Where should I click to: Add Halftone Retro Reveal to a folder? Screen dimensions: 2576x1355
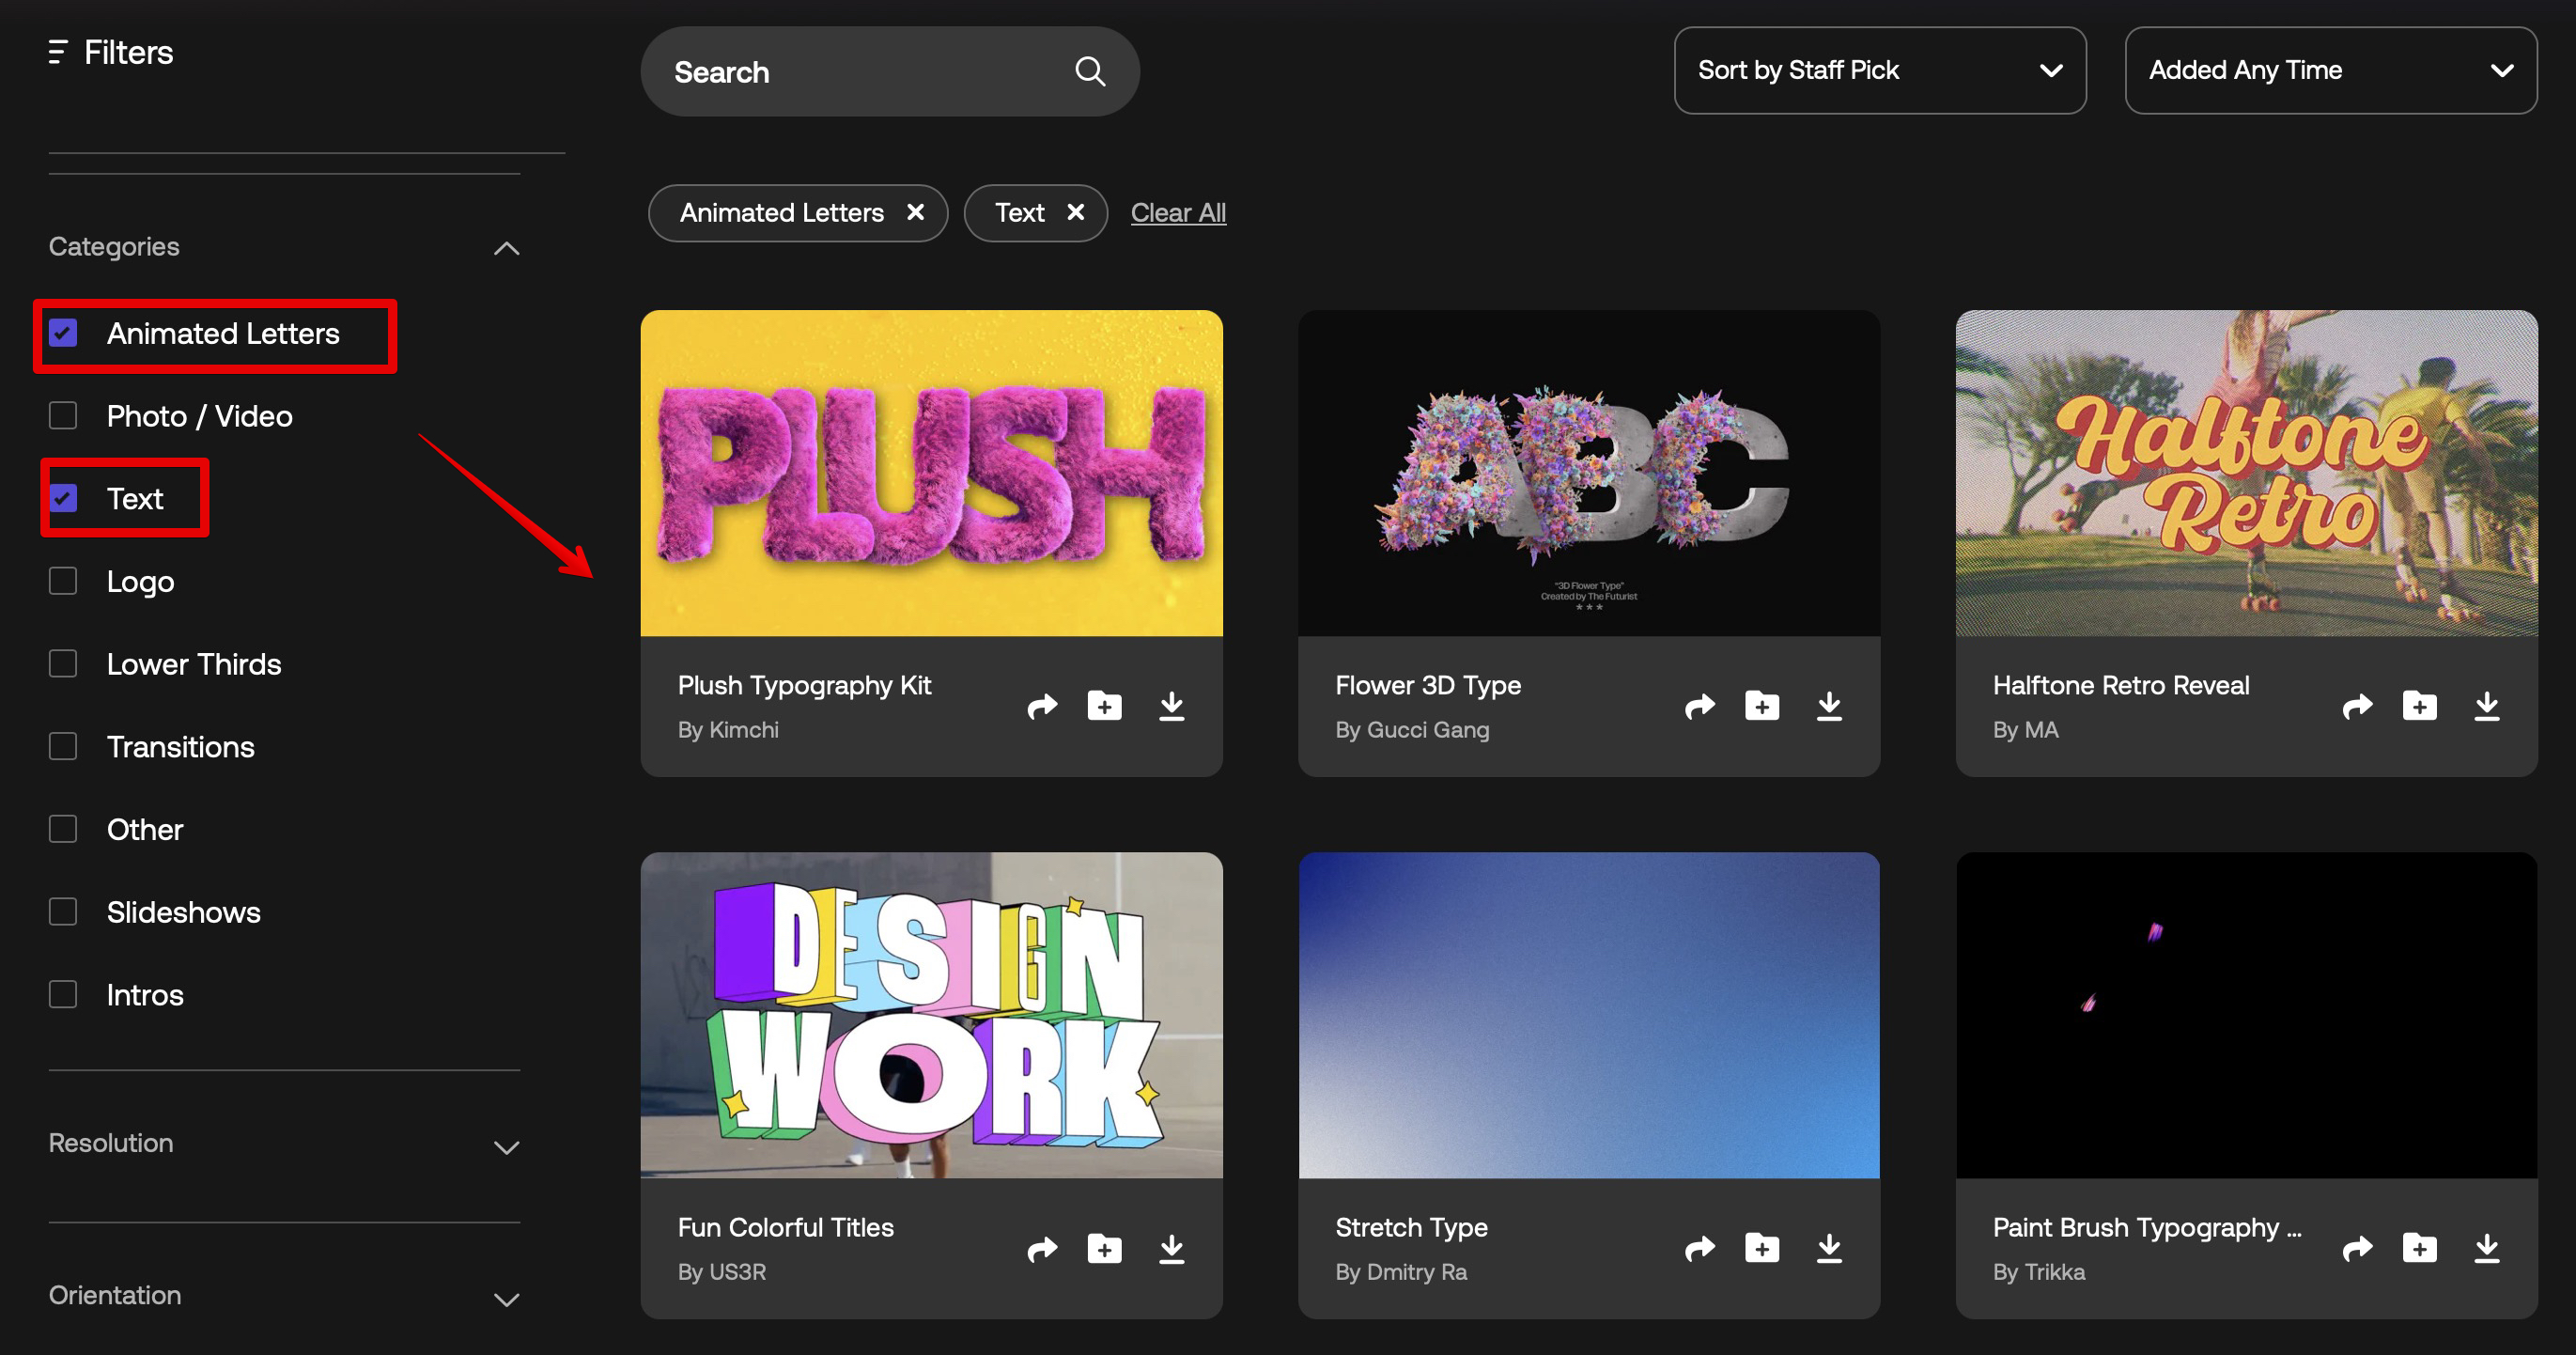point(2419,706)
